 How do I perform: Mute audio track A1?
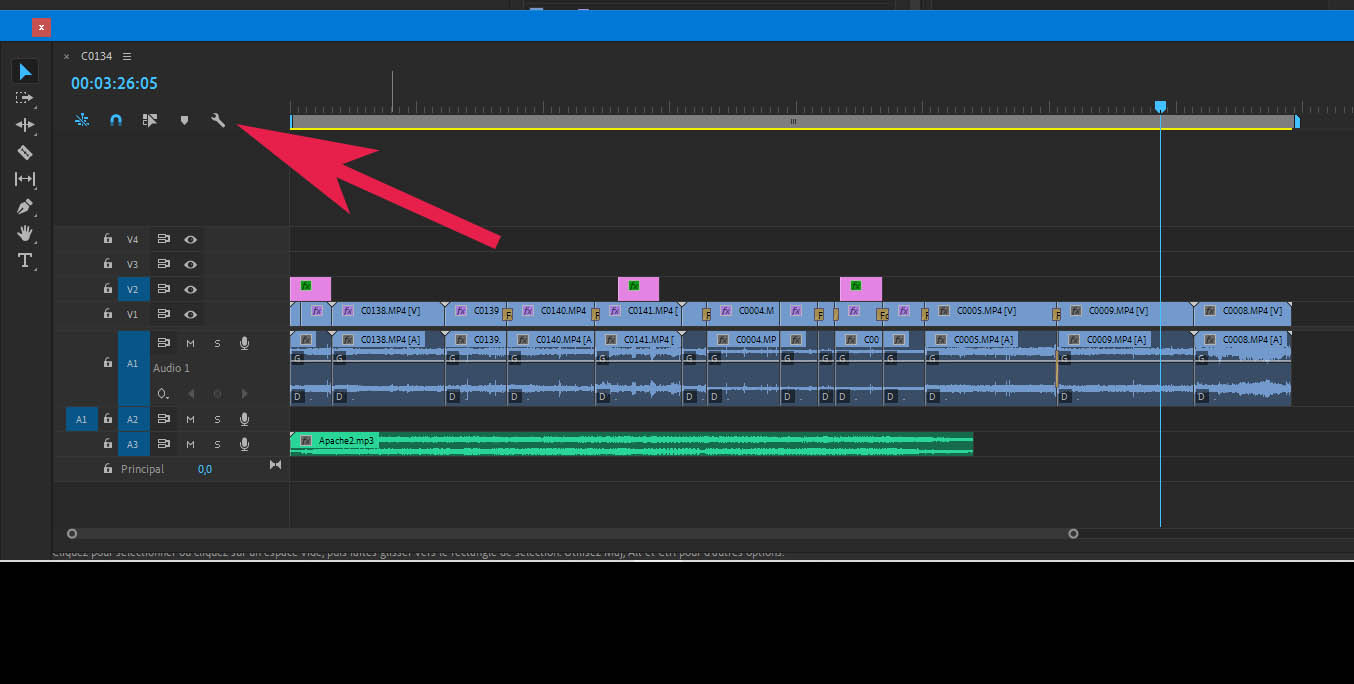tap(190, 343)
